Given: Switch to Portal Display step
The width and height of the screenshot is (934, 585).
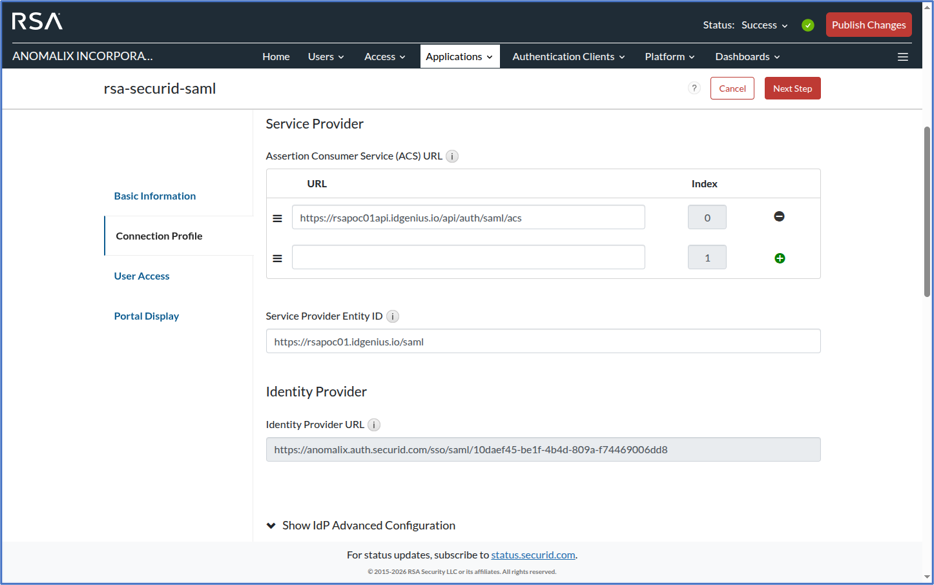Looking at the screenshot, I should 147,316.
